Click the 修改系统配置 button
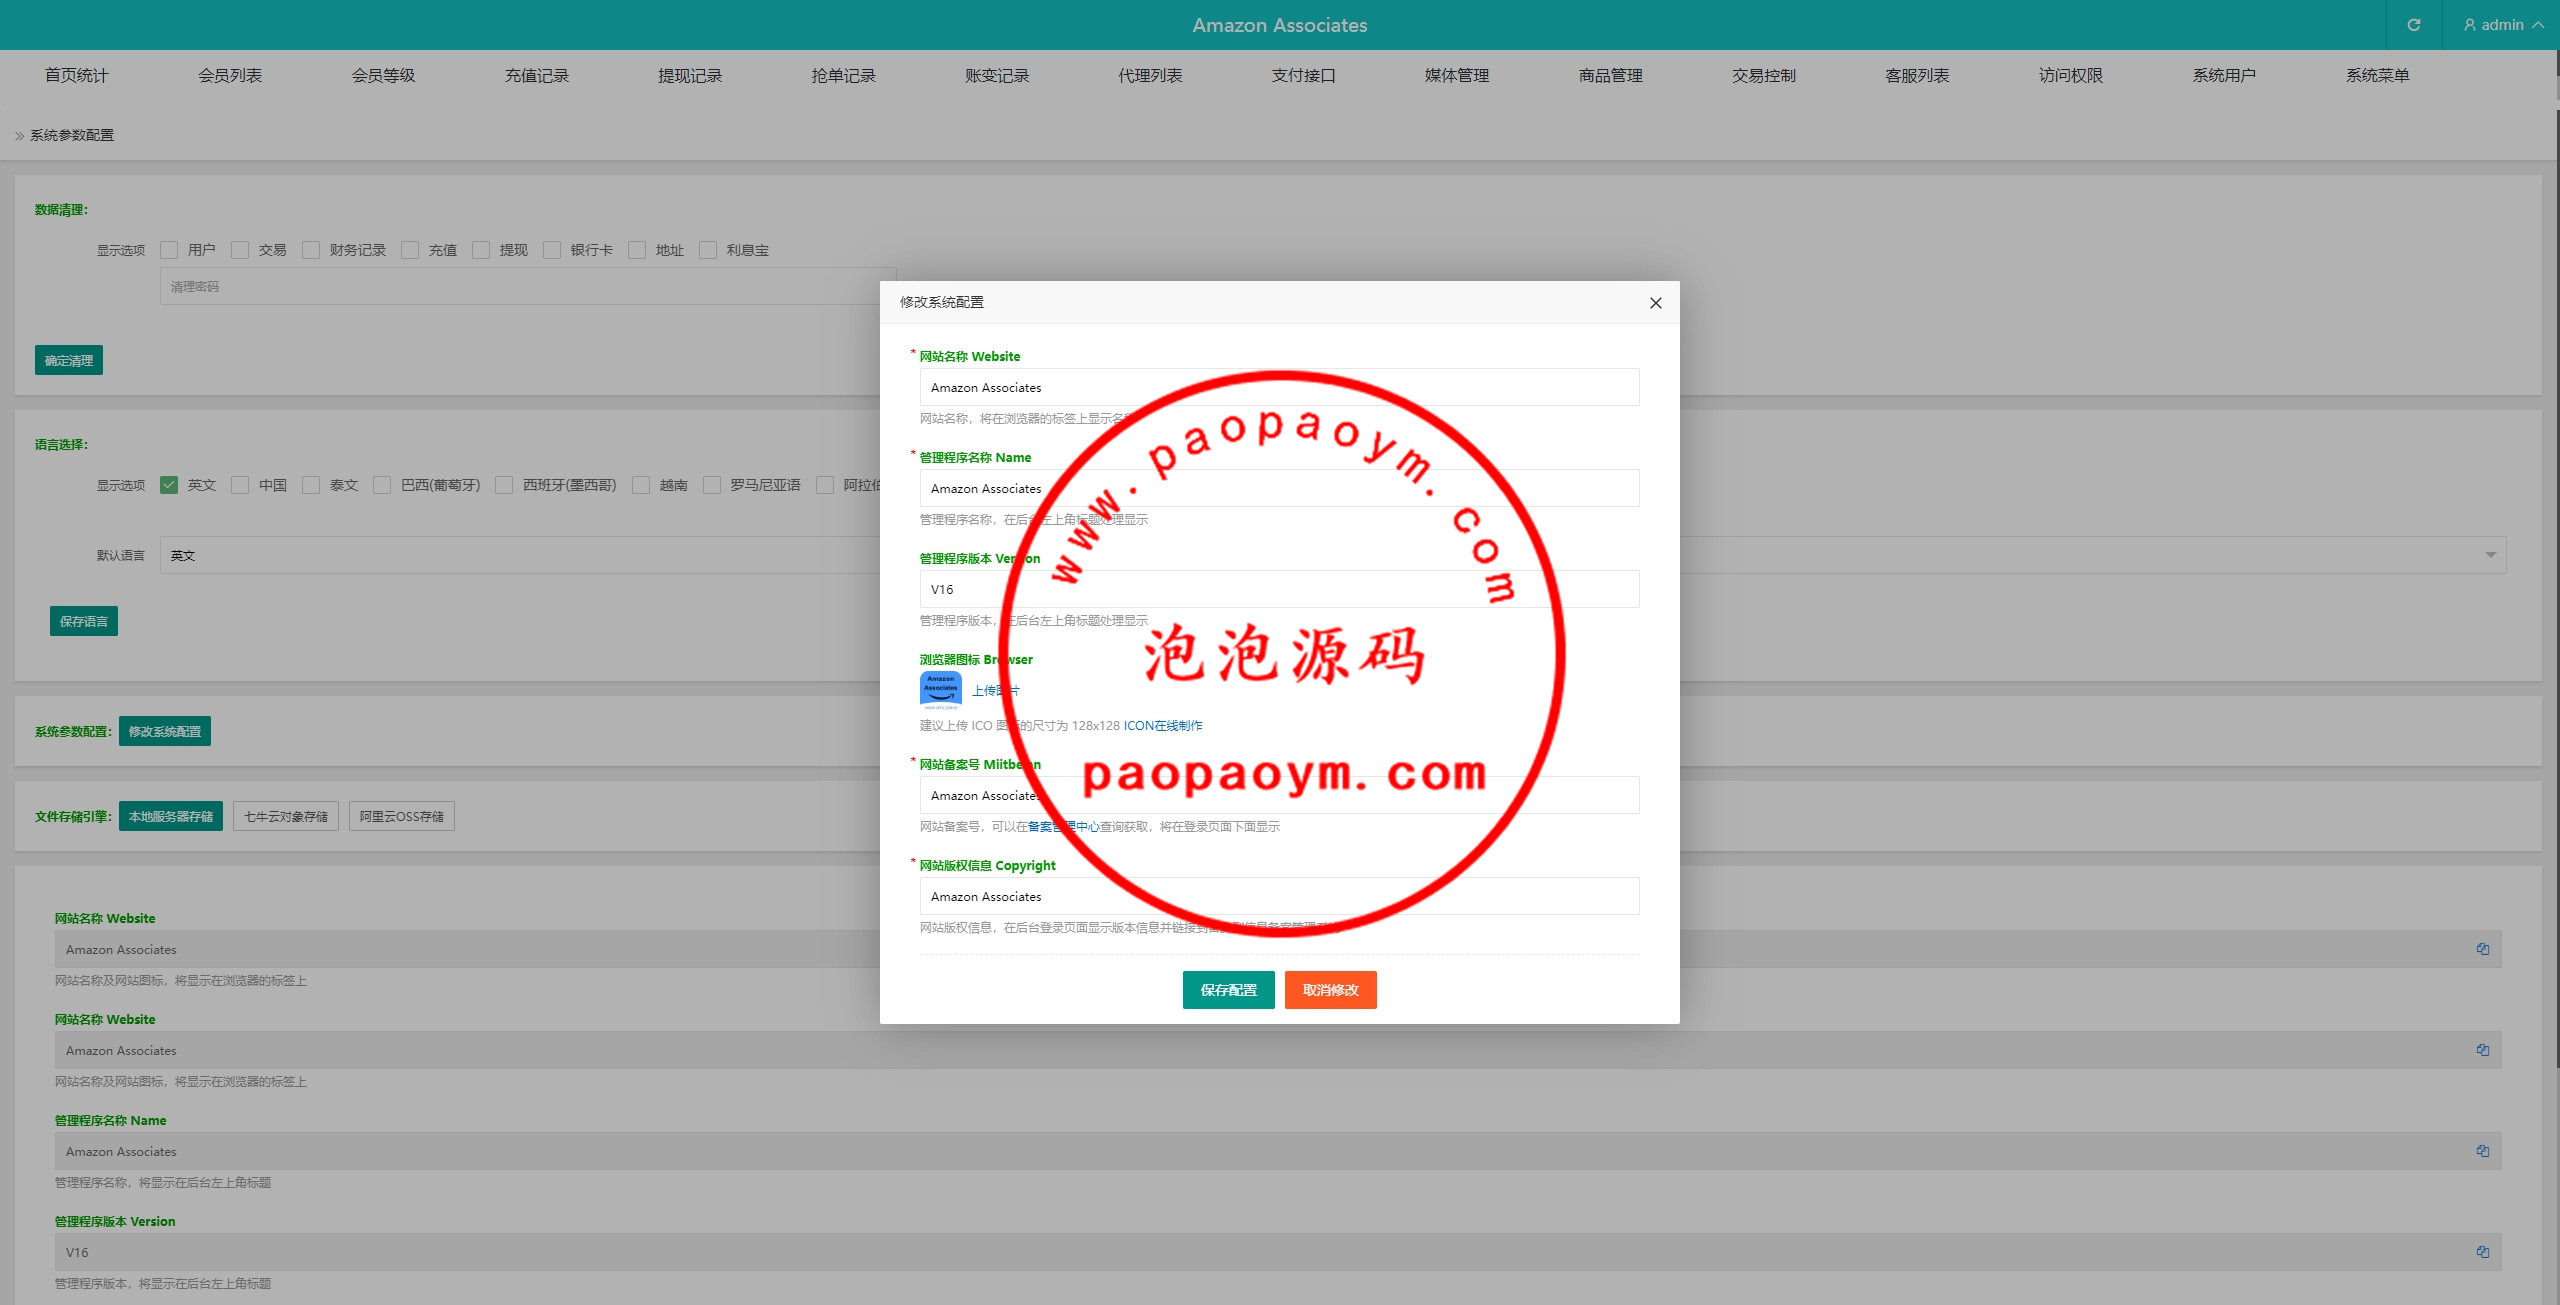 point(165,731)
